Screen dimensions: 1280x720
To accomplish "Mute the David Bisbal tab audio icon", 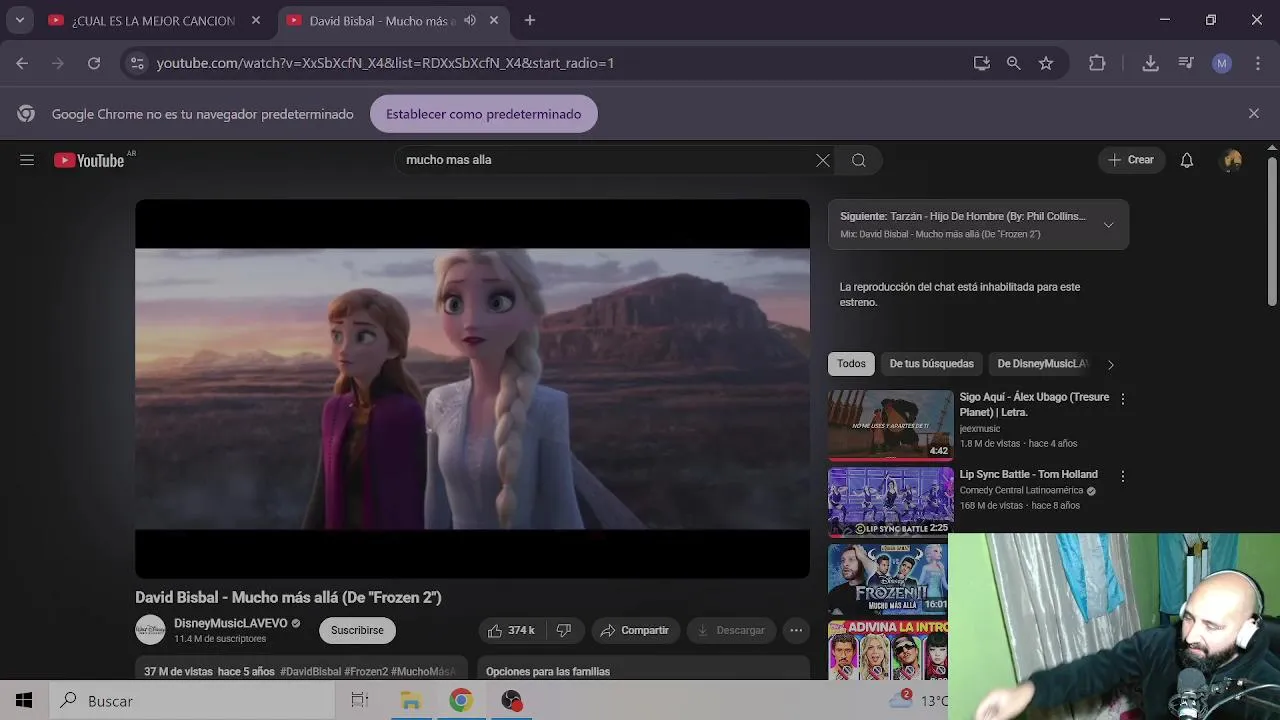I will 470,20.
